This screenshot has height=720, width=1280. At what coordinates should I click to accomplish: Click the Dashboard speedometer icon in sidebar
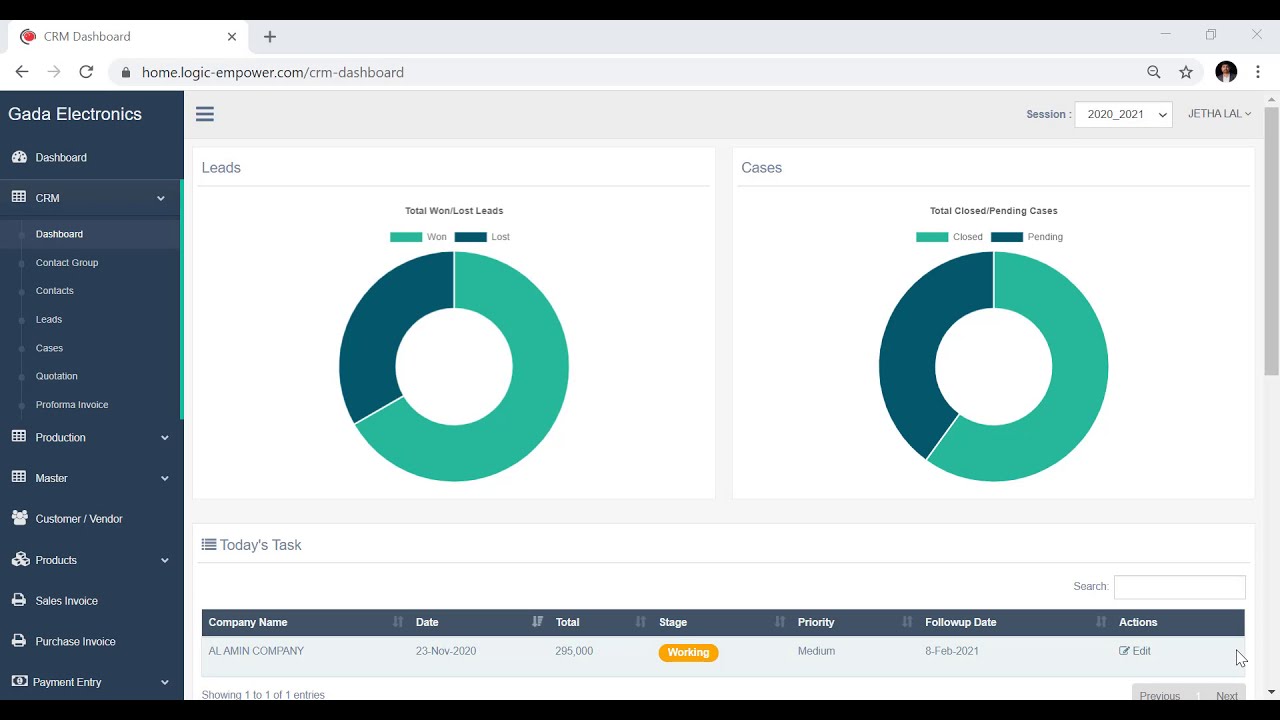(x=19, y=157)
